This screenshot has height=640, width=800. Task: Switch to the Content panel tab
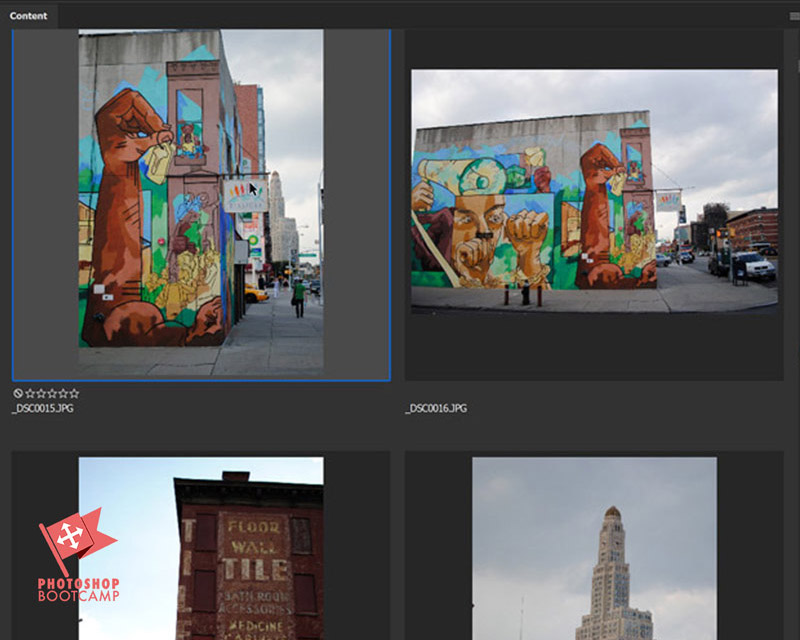pos(29,16)
